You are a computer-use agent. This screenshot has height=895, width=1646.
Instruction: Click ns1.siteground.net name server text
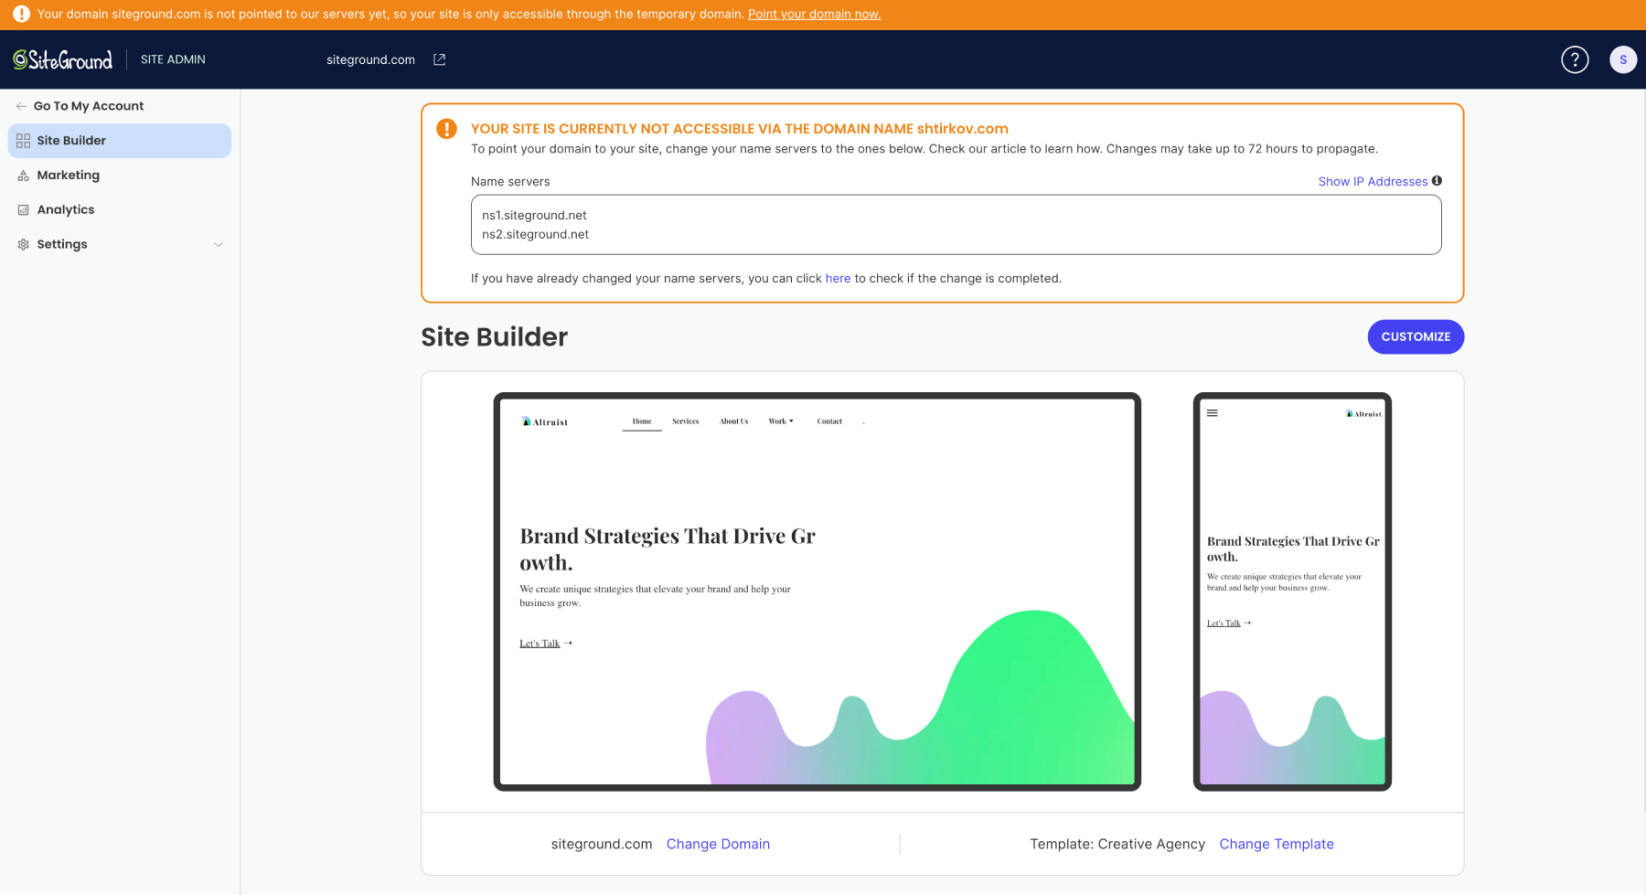(x=534, y=215)
